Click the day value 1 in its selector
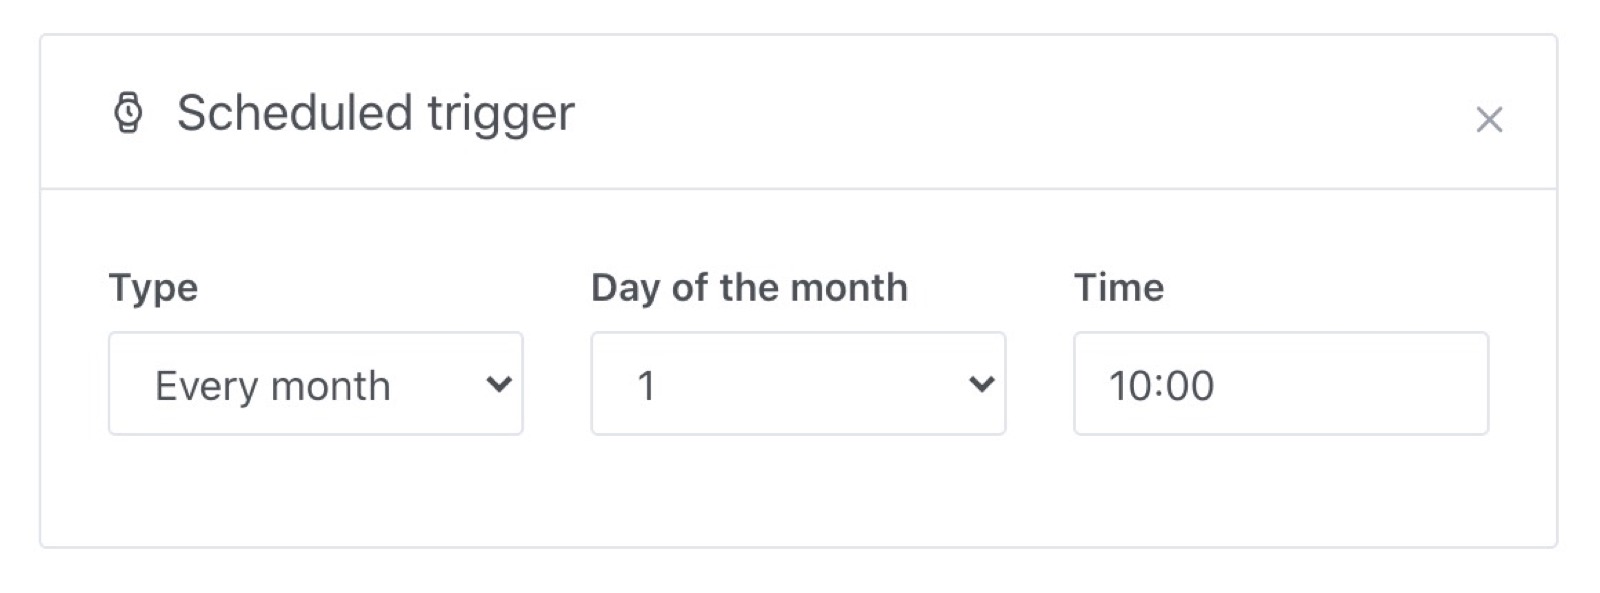The image size is (1600, 593). point(648,383)
